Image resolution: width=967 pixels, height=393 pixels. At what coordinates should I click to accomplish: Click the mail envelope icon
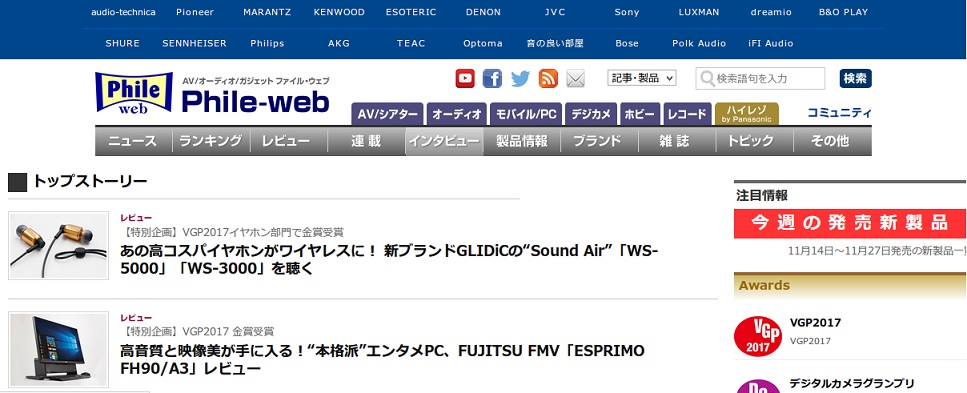point(575,78)
